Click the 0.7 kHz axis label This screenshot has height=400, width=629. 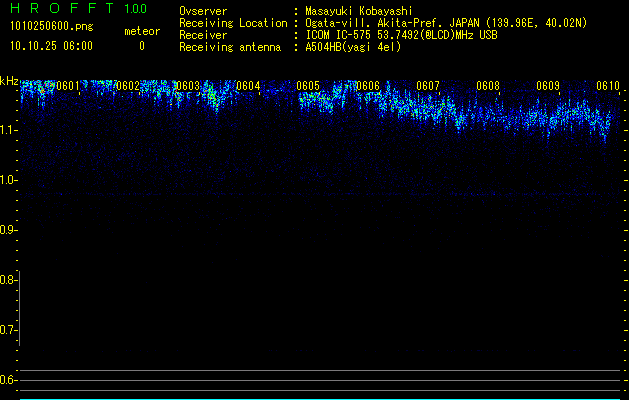pyautogui.click(x=8, y=330)
